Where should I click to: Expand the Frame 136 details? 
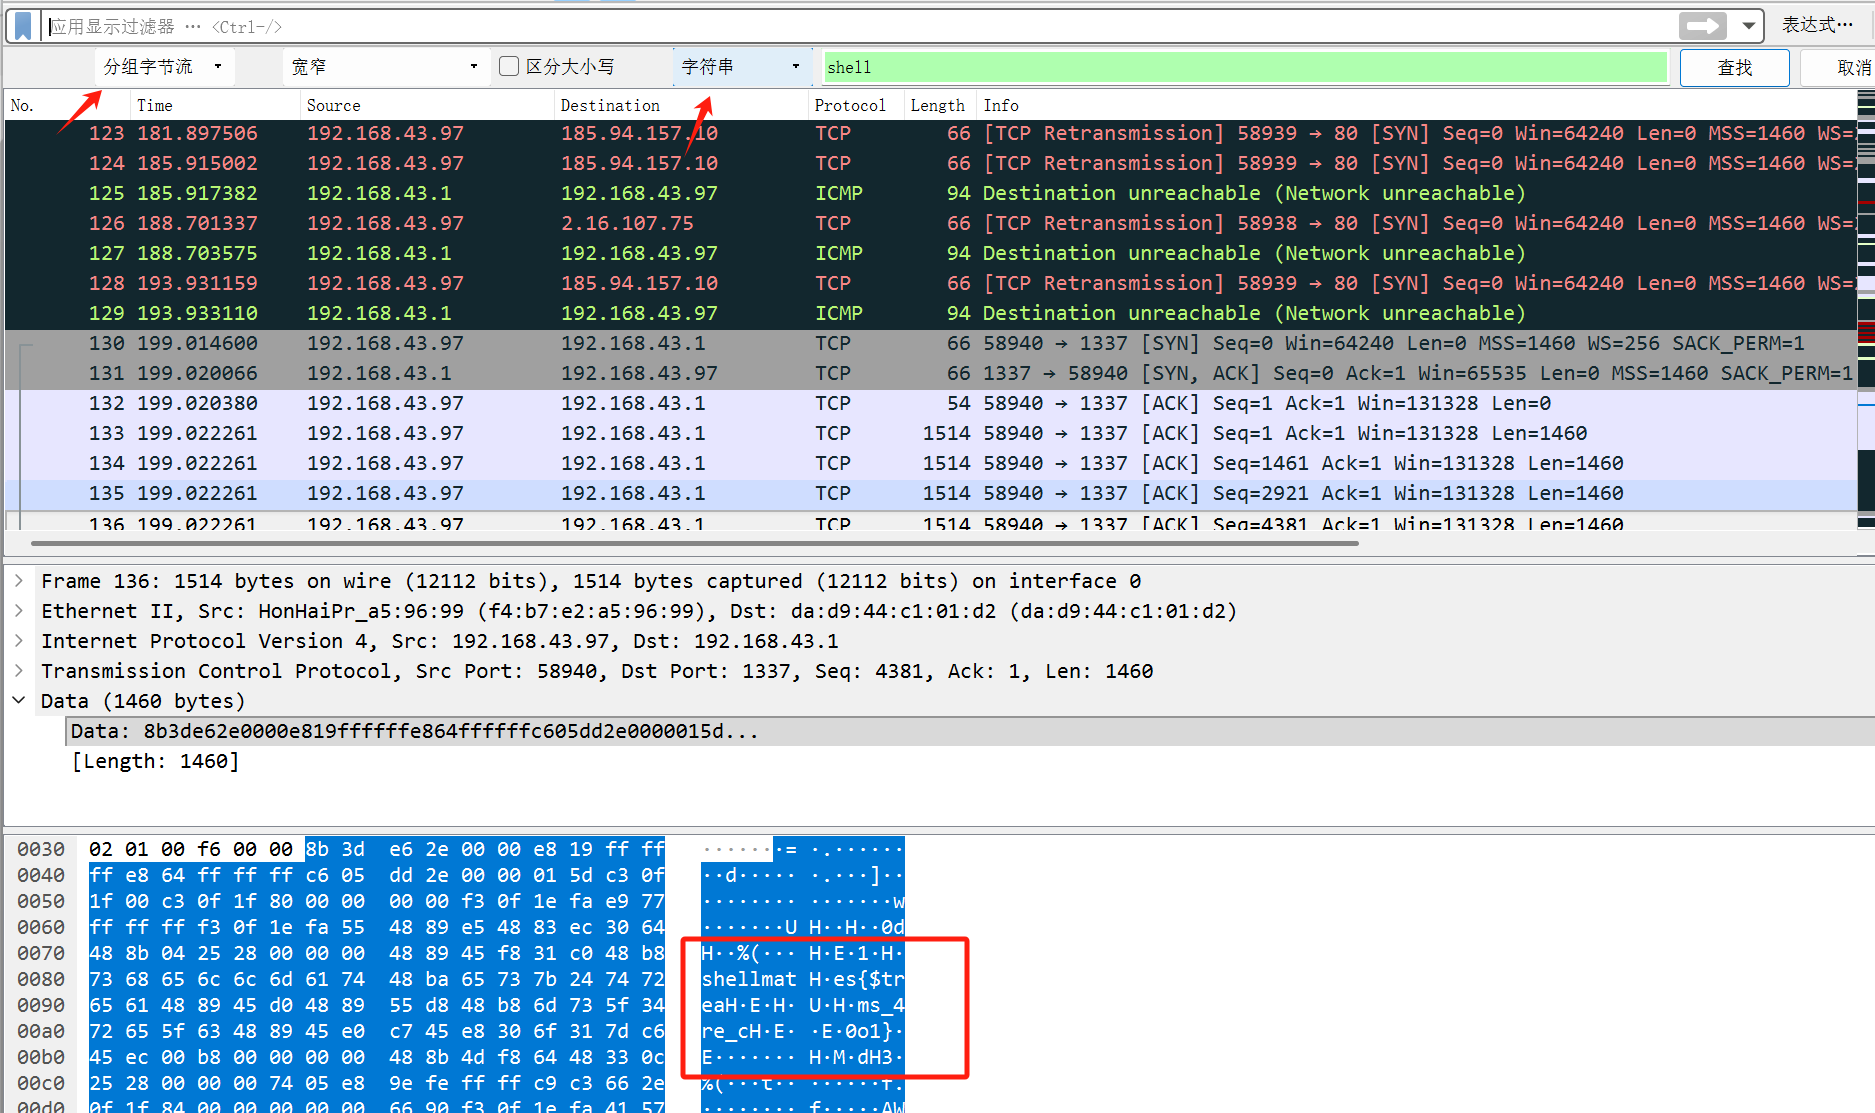coord(18,580)
